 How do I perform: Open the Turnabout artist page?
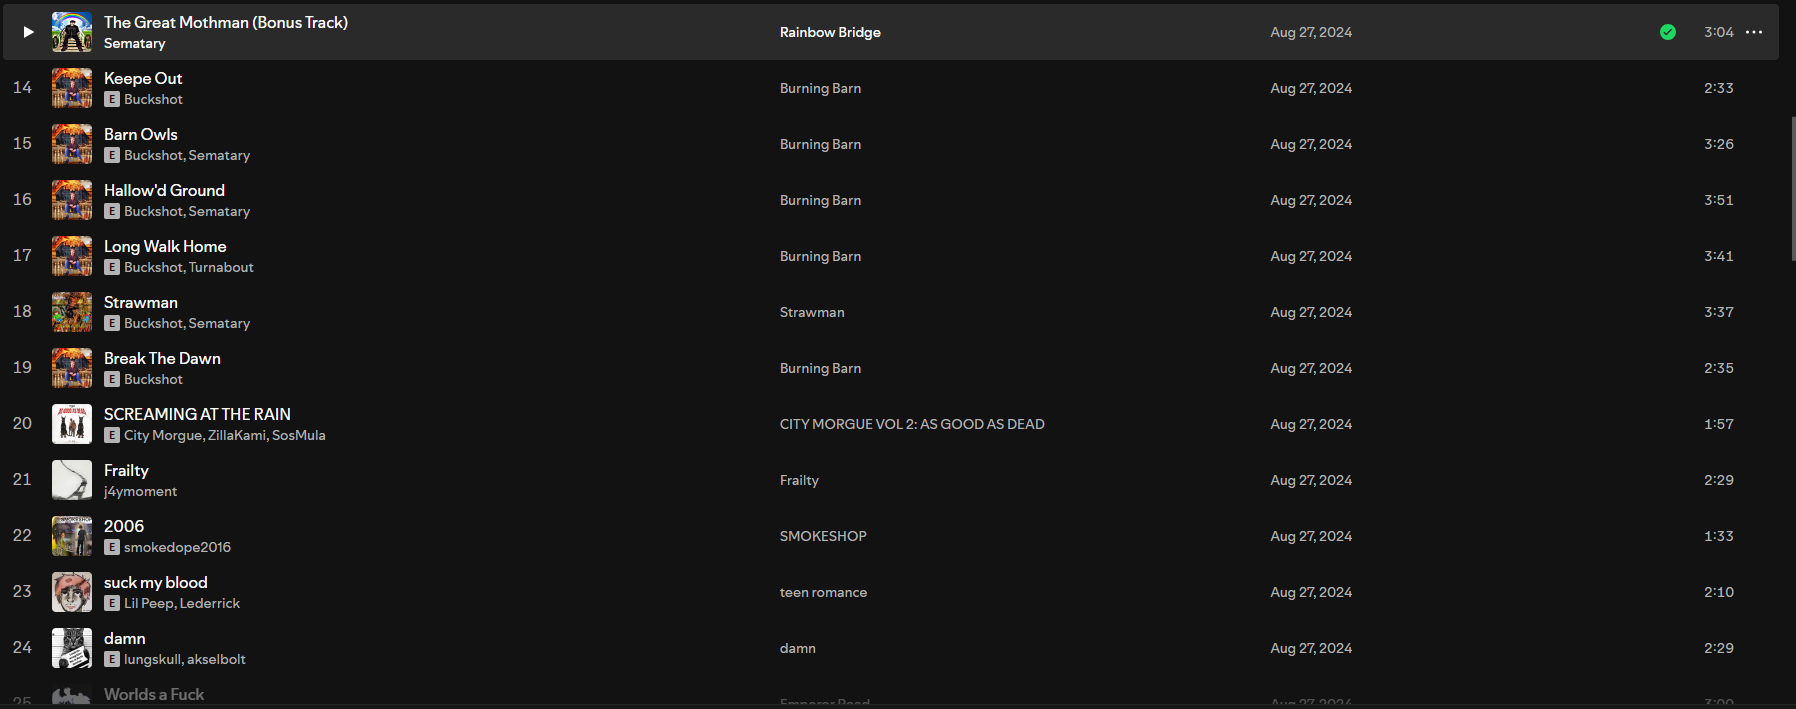coord(221,268)
